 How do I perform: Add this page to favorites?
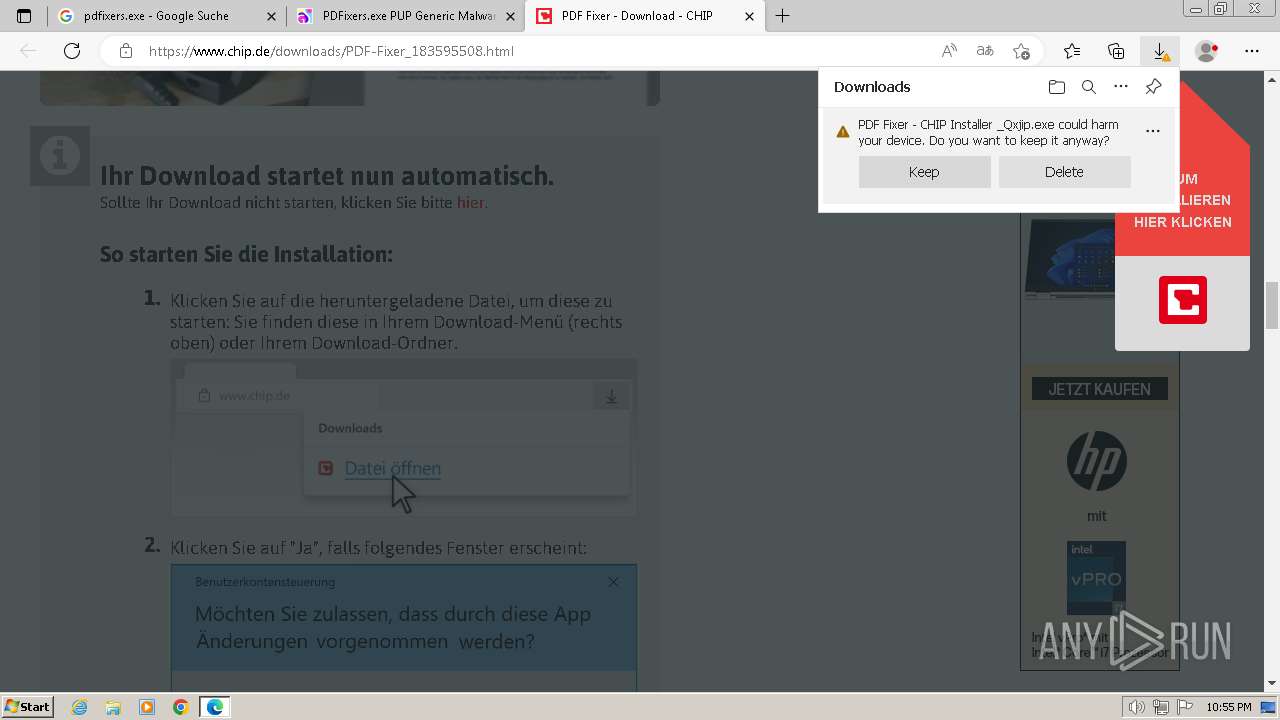point(1021,51)
